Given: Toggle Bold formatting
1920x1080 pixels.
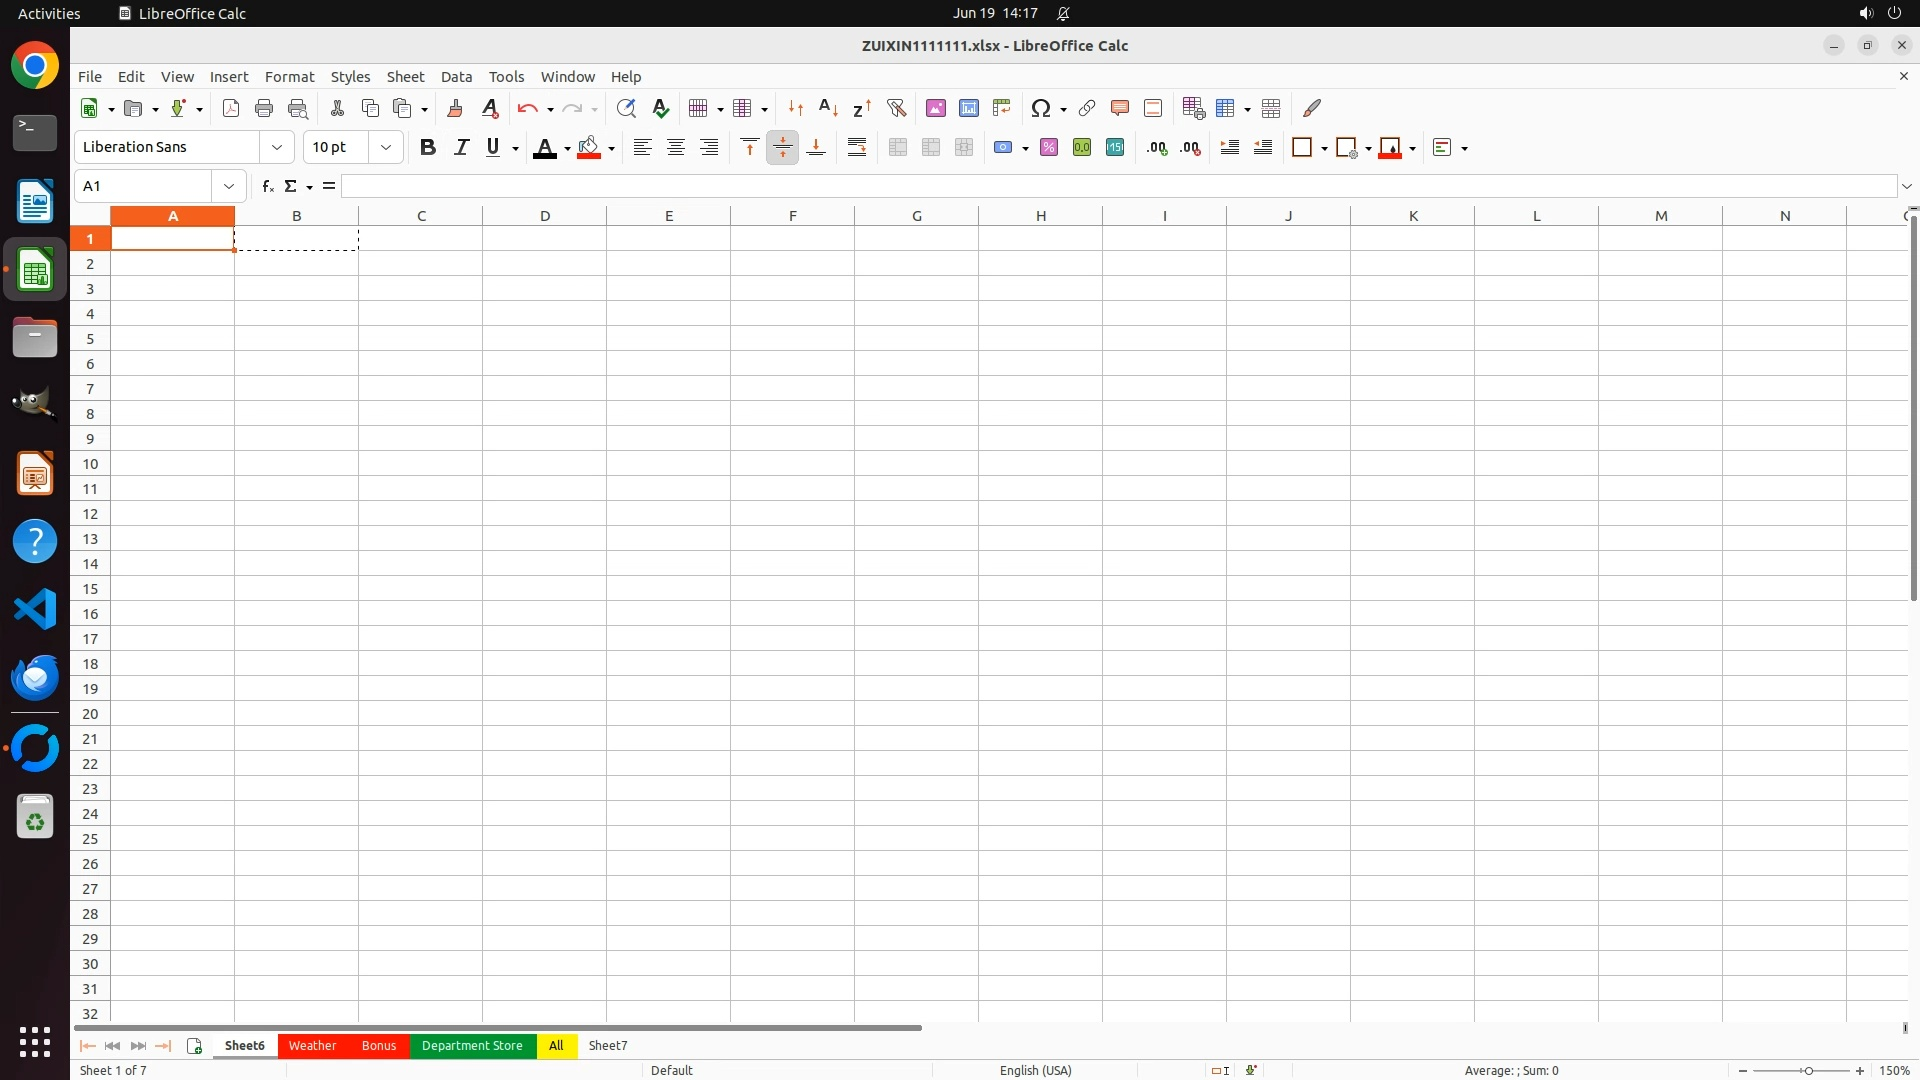Looking at the screenshot, I should pos(428,147).
